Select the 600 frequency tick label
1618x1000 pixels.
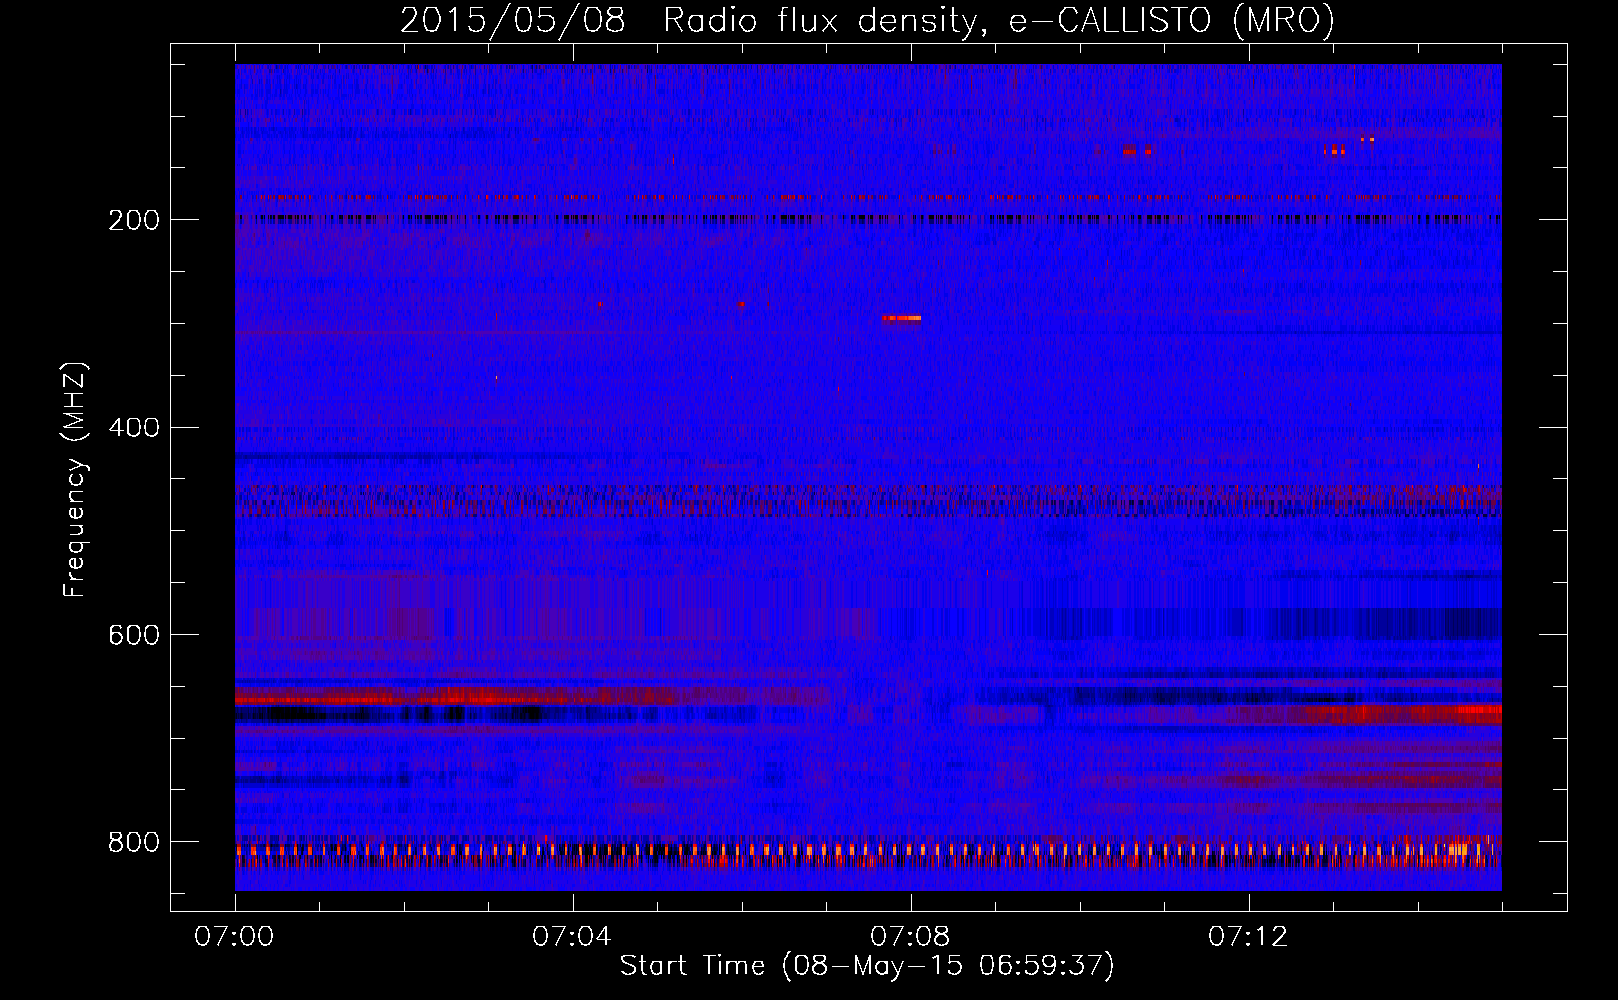tap(133, 635)
